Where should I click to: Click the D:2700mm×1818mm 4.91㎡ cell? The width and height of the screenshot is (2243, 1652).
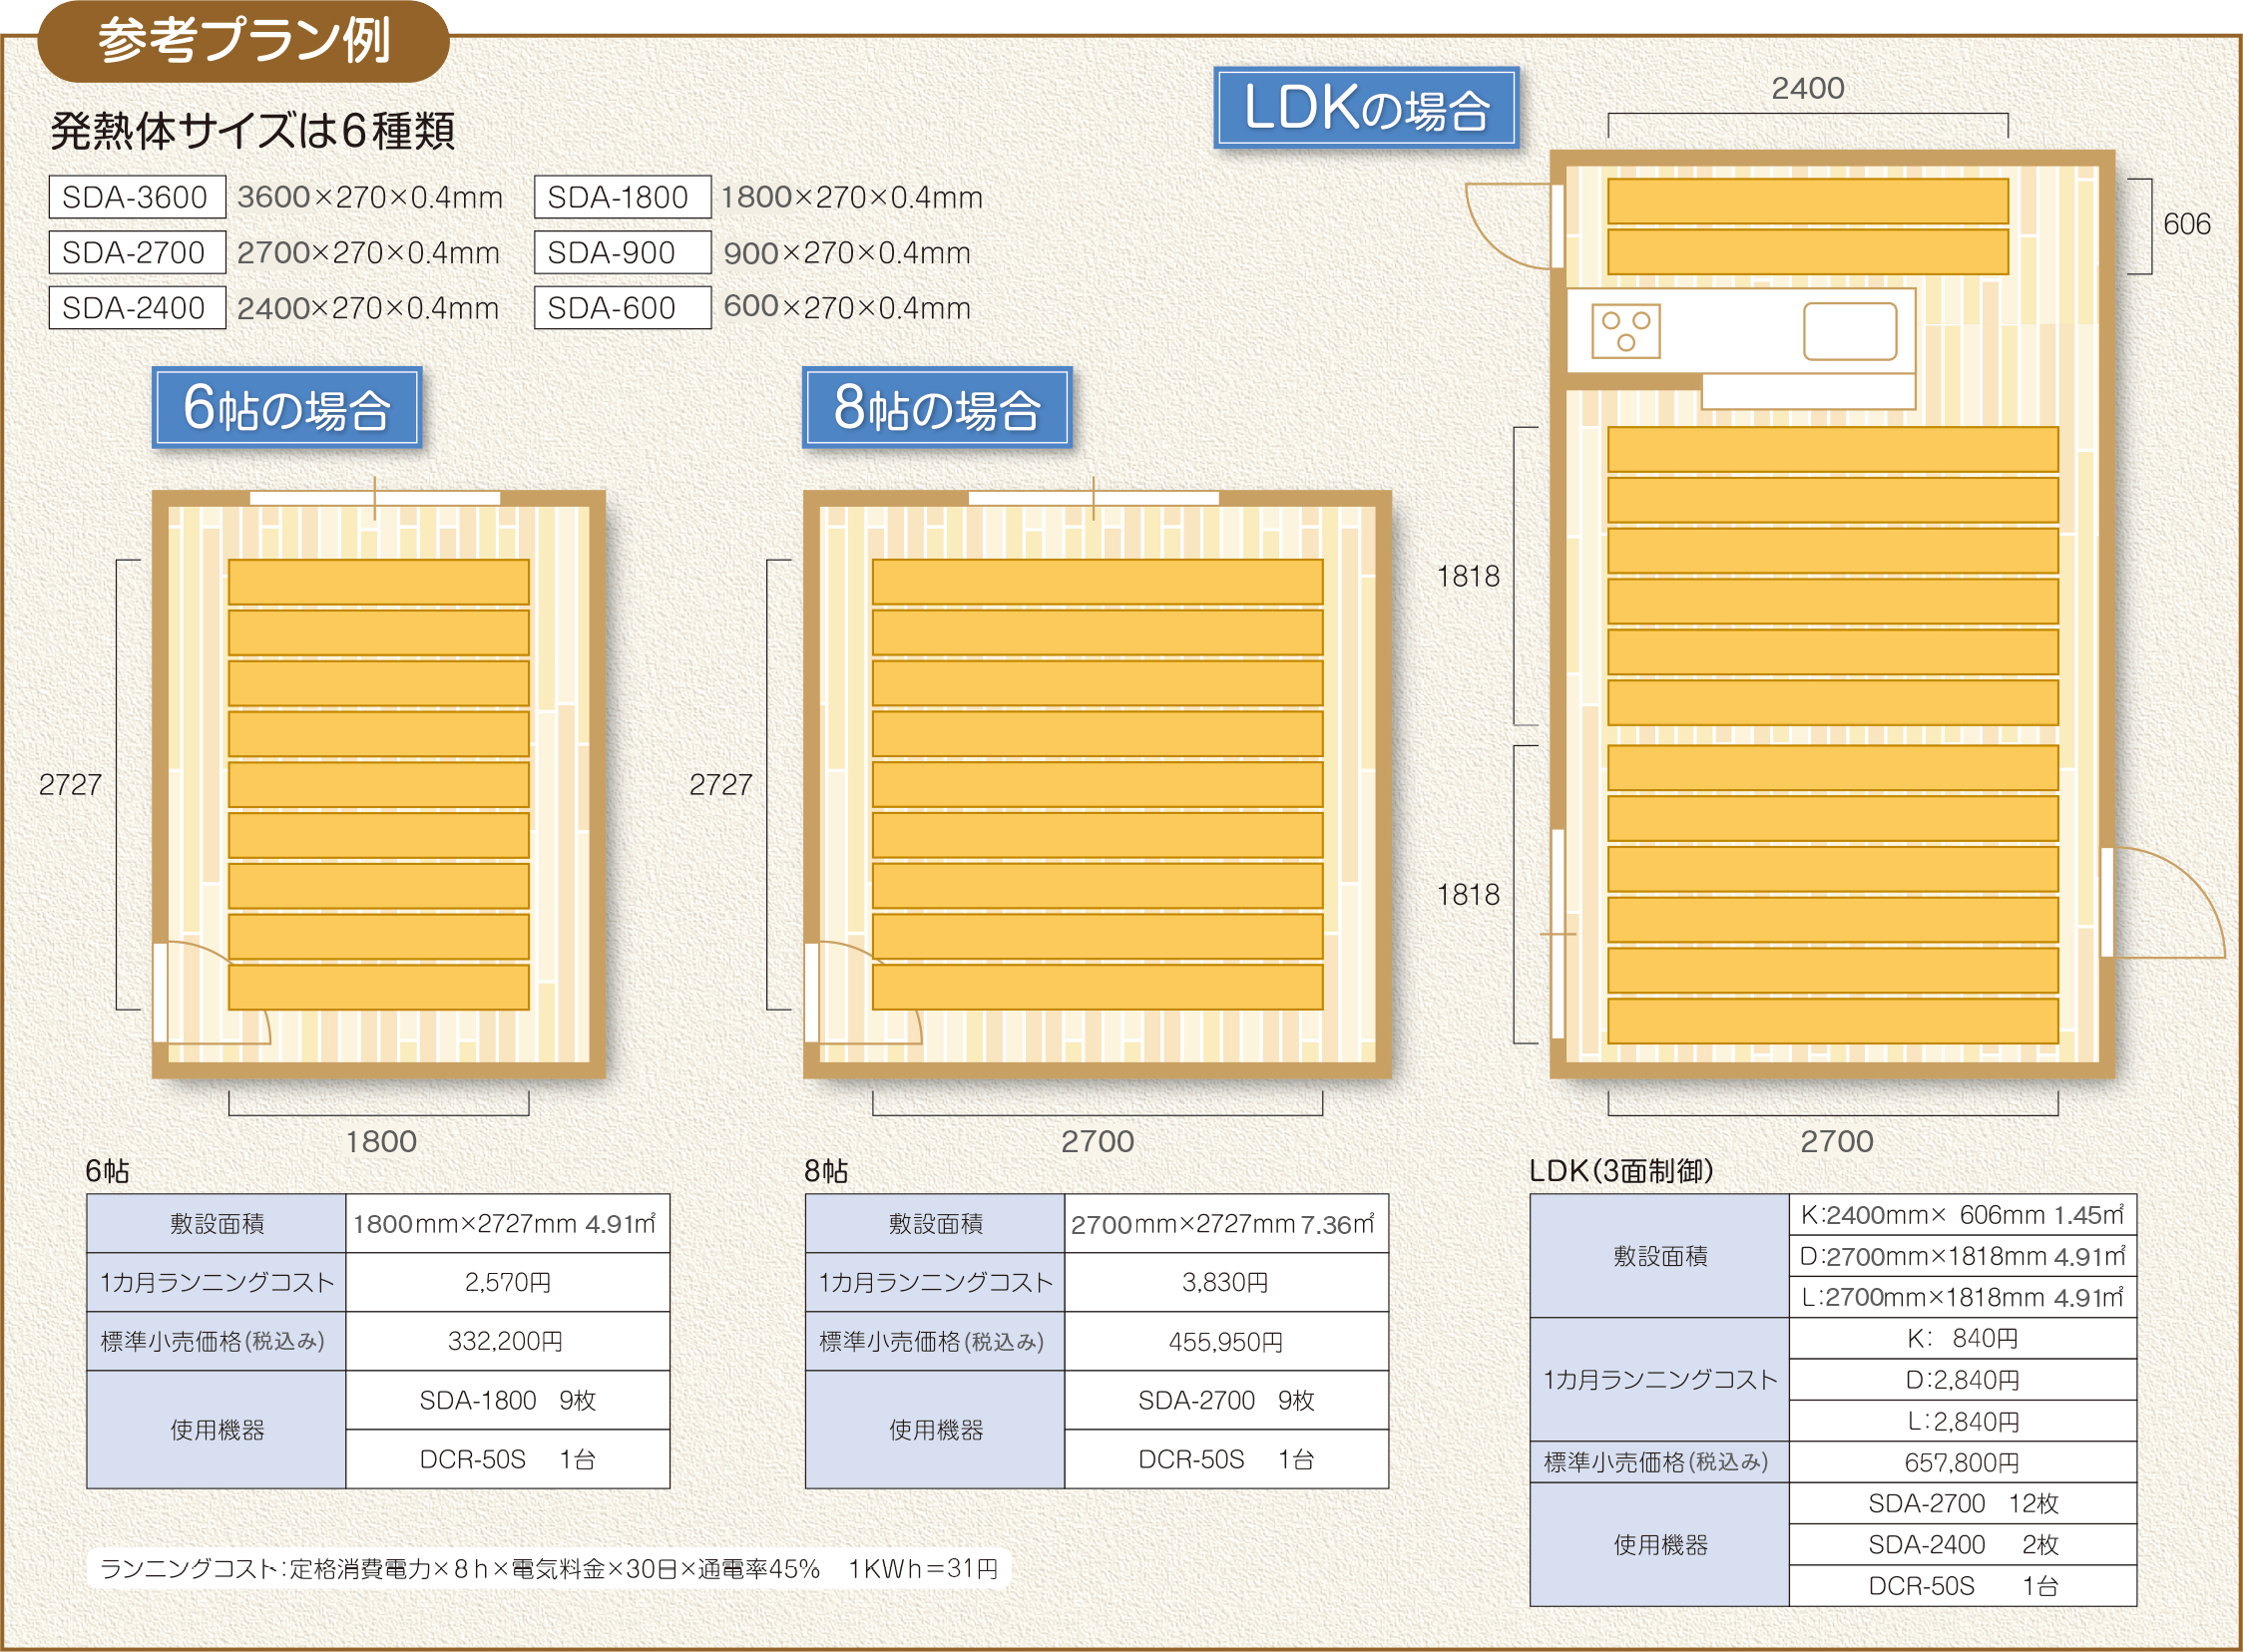point(1963,1256)
